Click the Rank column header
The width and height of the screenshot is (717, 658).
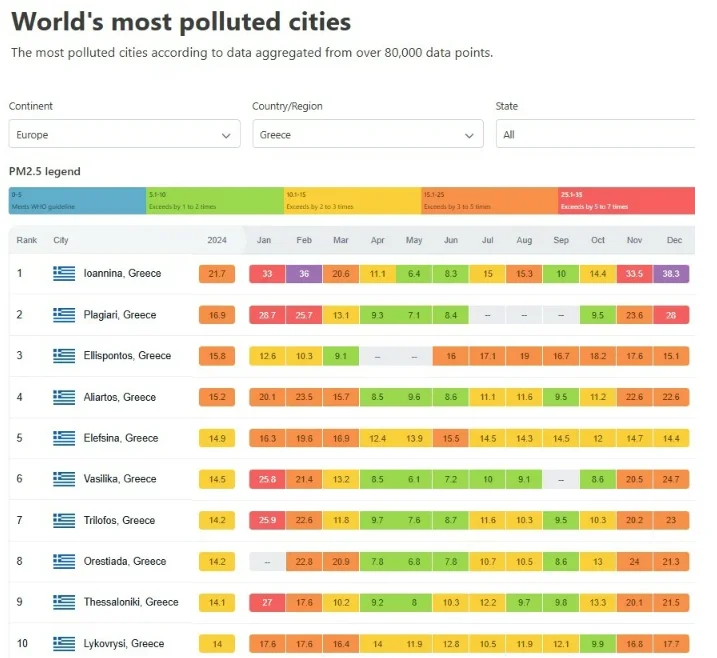click(27, 240)
